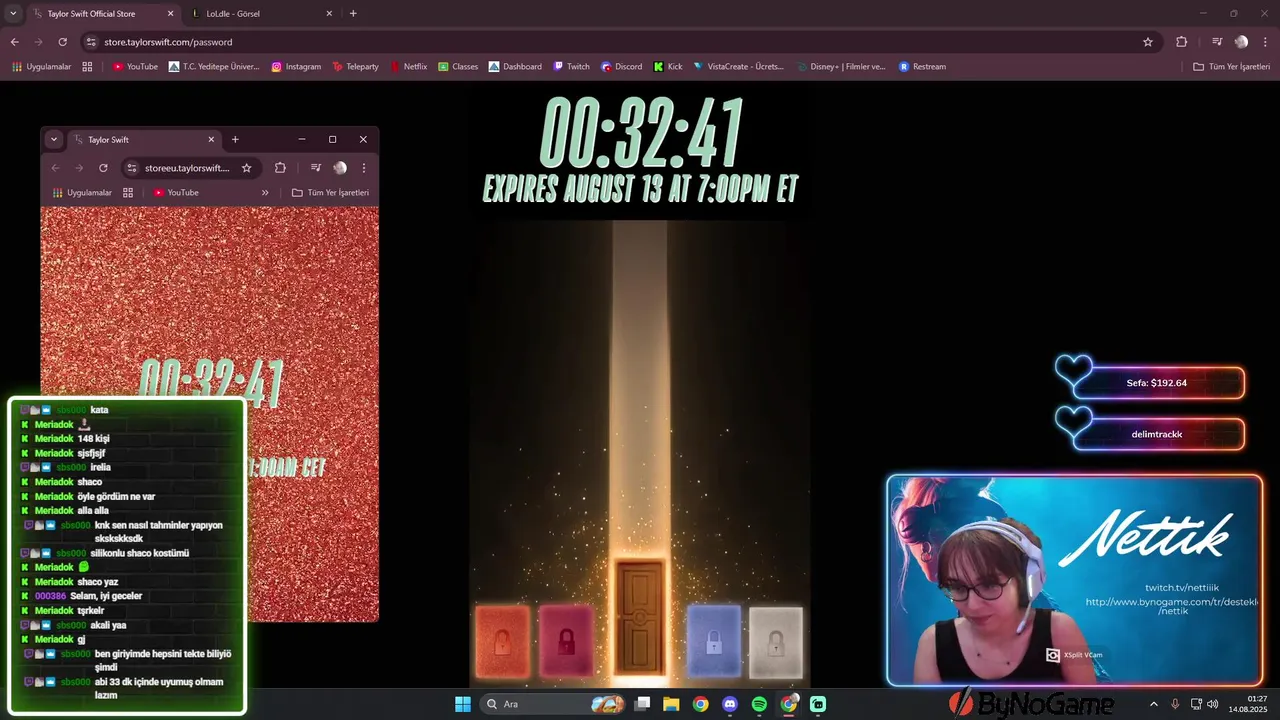Open Tüm Yer İşaretleri in small window

point(331,193)
